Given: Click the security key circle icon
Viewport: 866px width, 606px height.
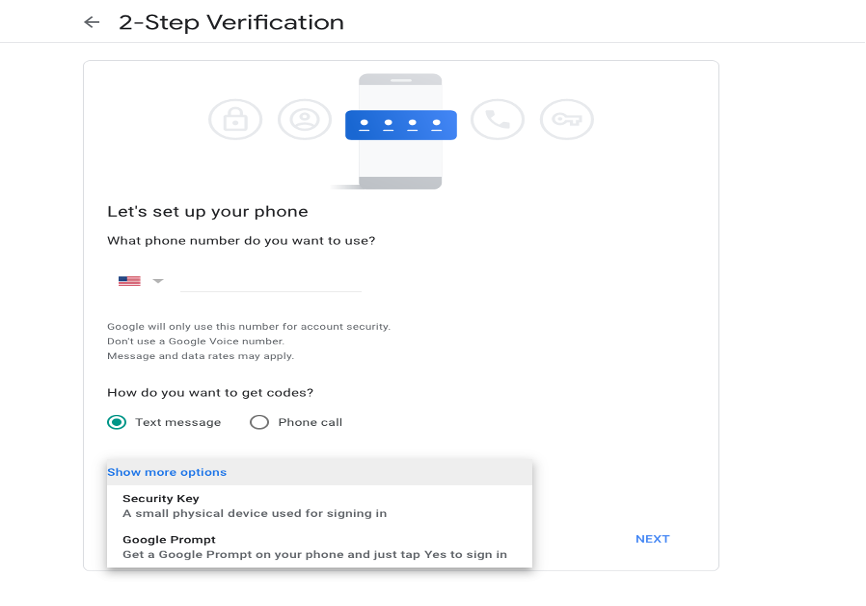Looking at the screenshot, I should tap(567, 120).
